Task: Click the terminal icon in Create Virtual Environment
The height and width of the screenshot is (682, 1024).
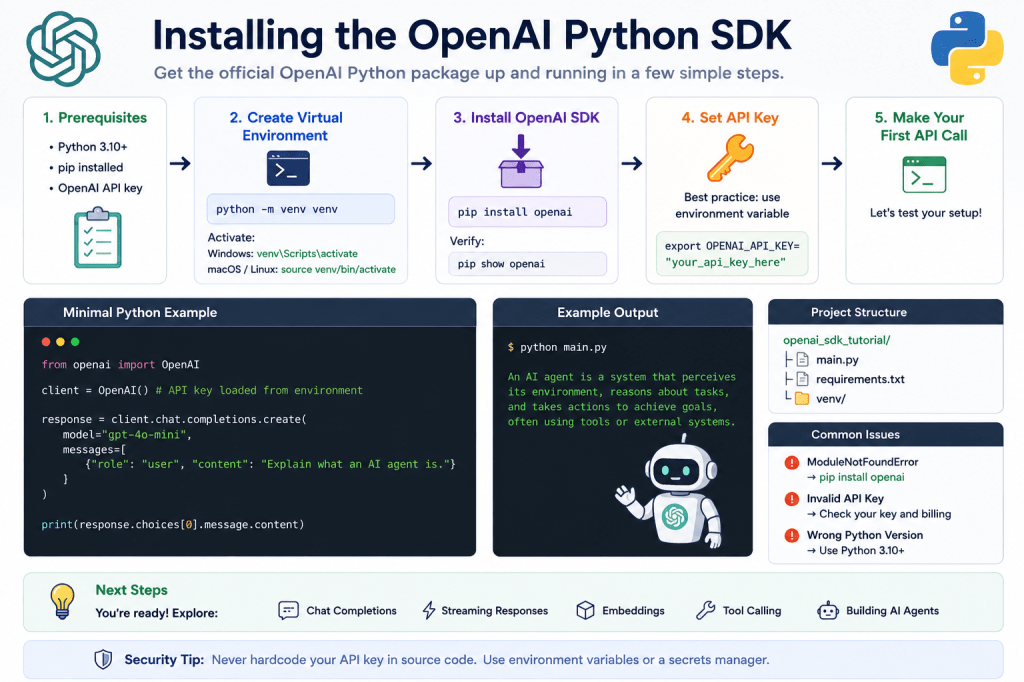Action: click(288, 169)
